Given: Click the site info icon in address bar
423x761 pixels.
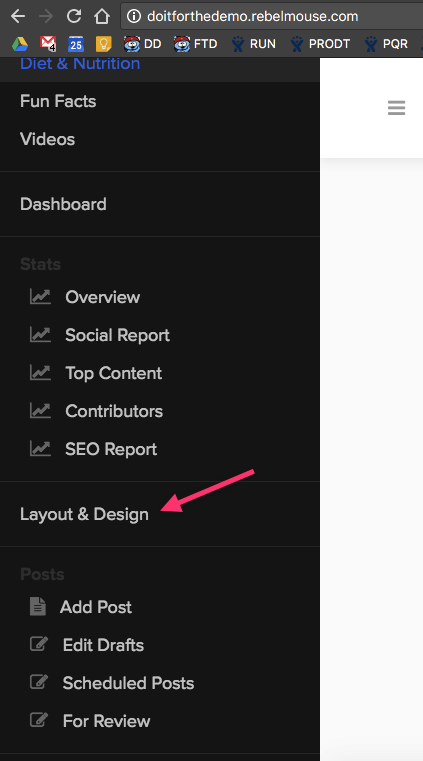Looking at the screenshot, I should pyautogui.click(x=133, y=16).
